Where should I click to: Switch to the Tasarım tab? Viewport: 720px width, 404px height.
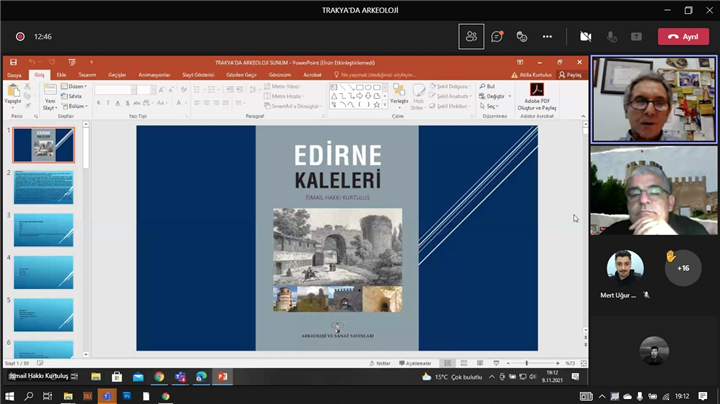tap(87, 75)
